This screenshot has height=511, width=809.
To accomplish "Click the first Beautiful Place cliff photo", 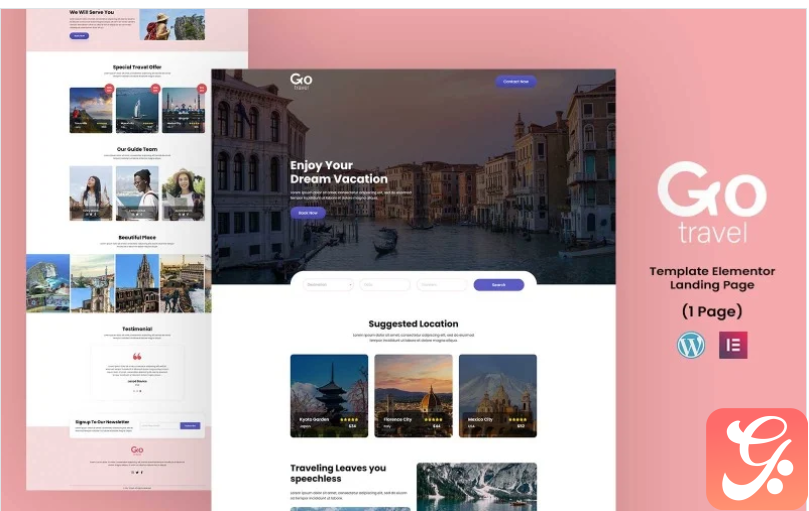I will (48, 283).
